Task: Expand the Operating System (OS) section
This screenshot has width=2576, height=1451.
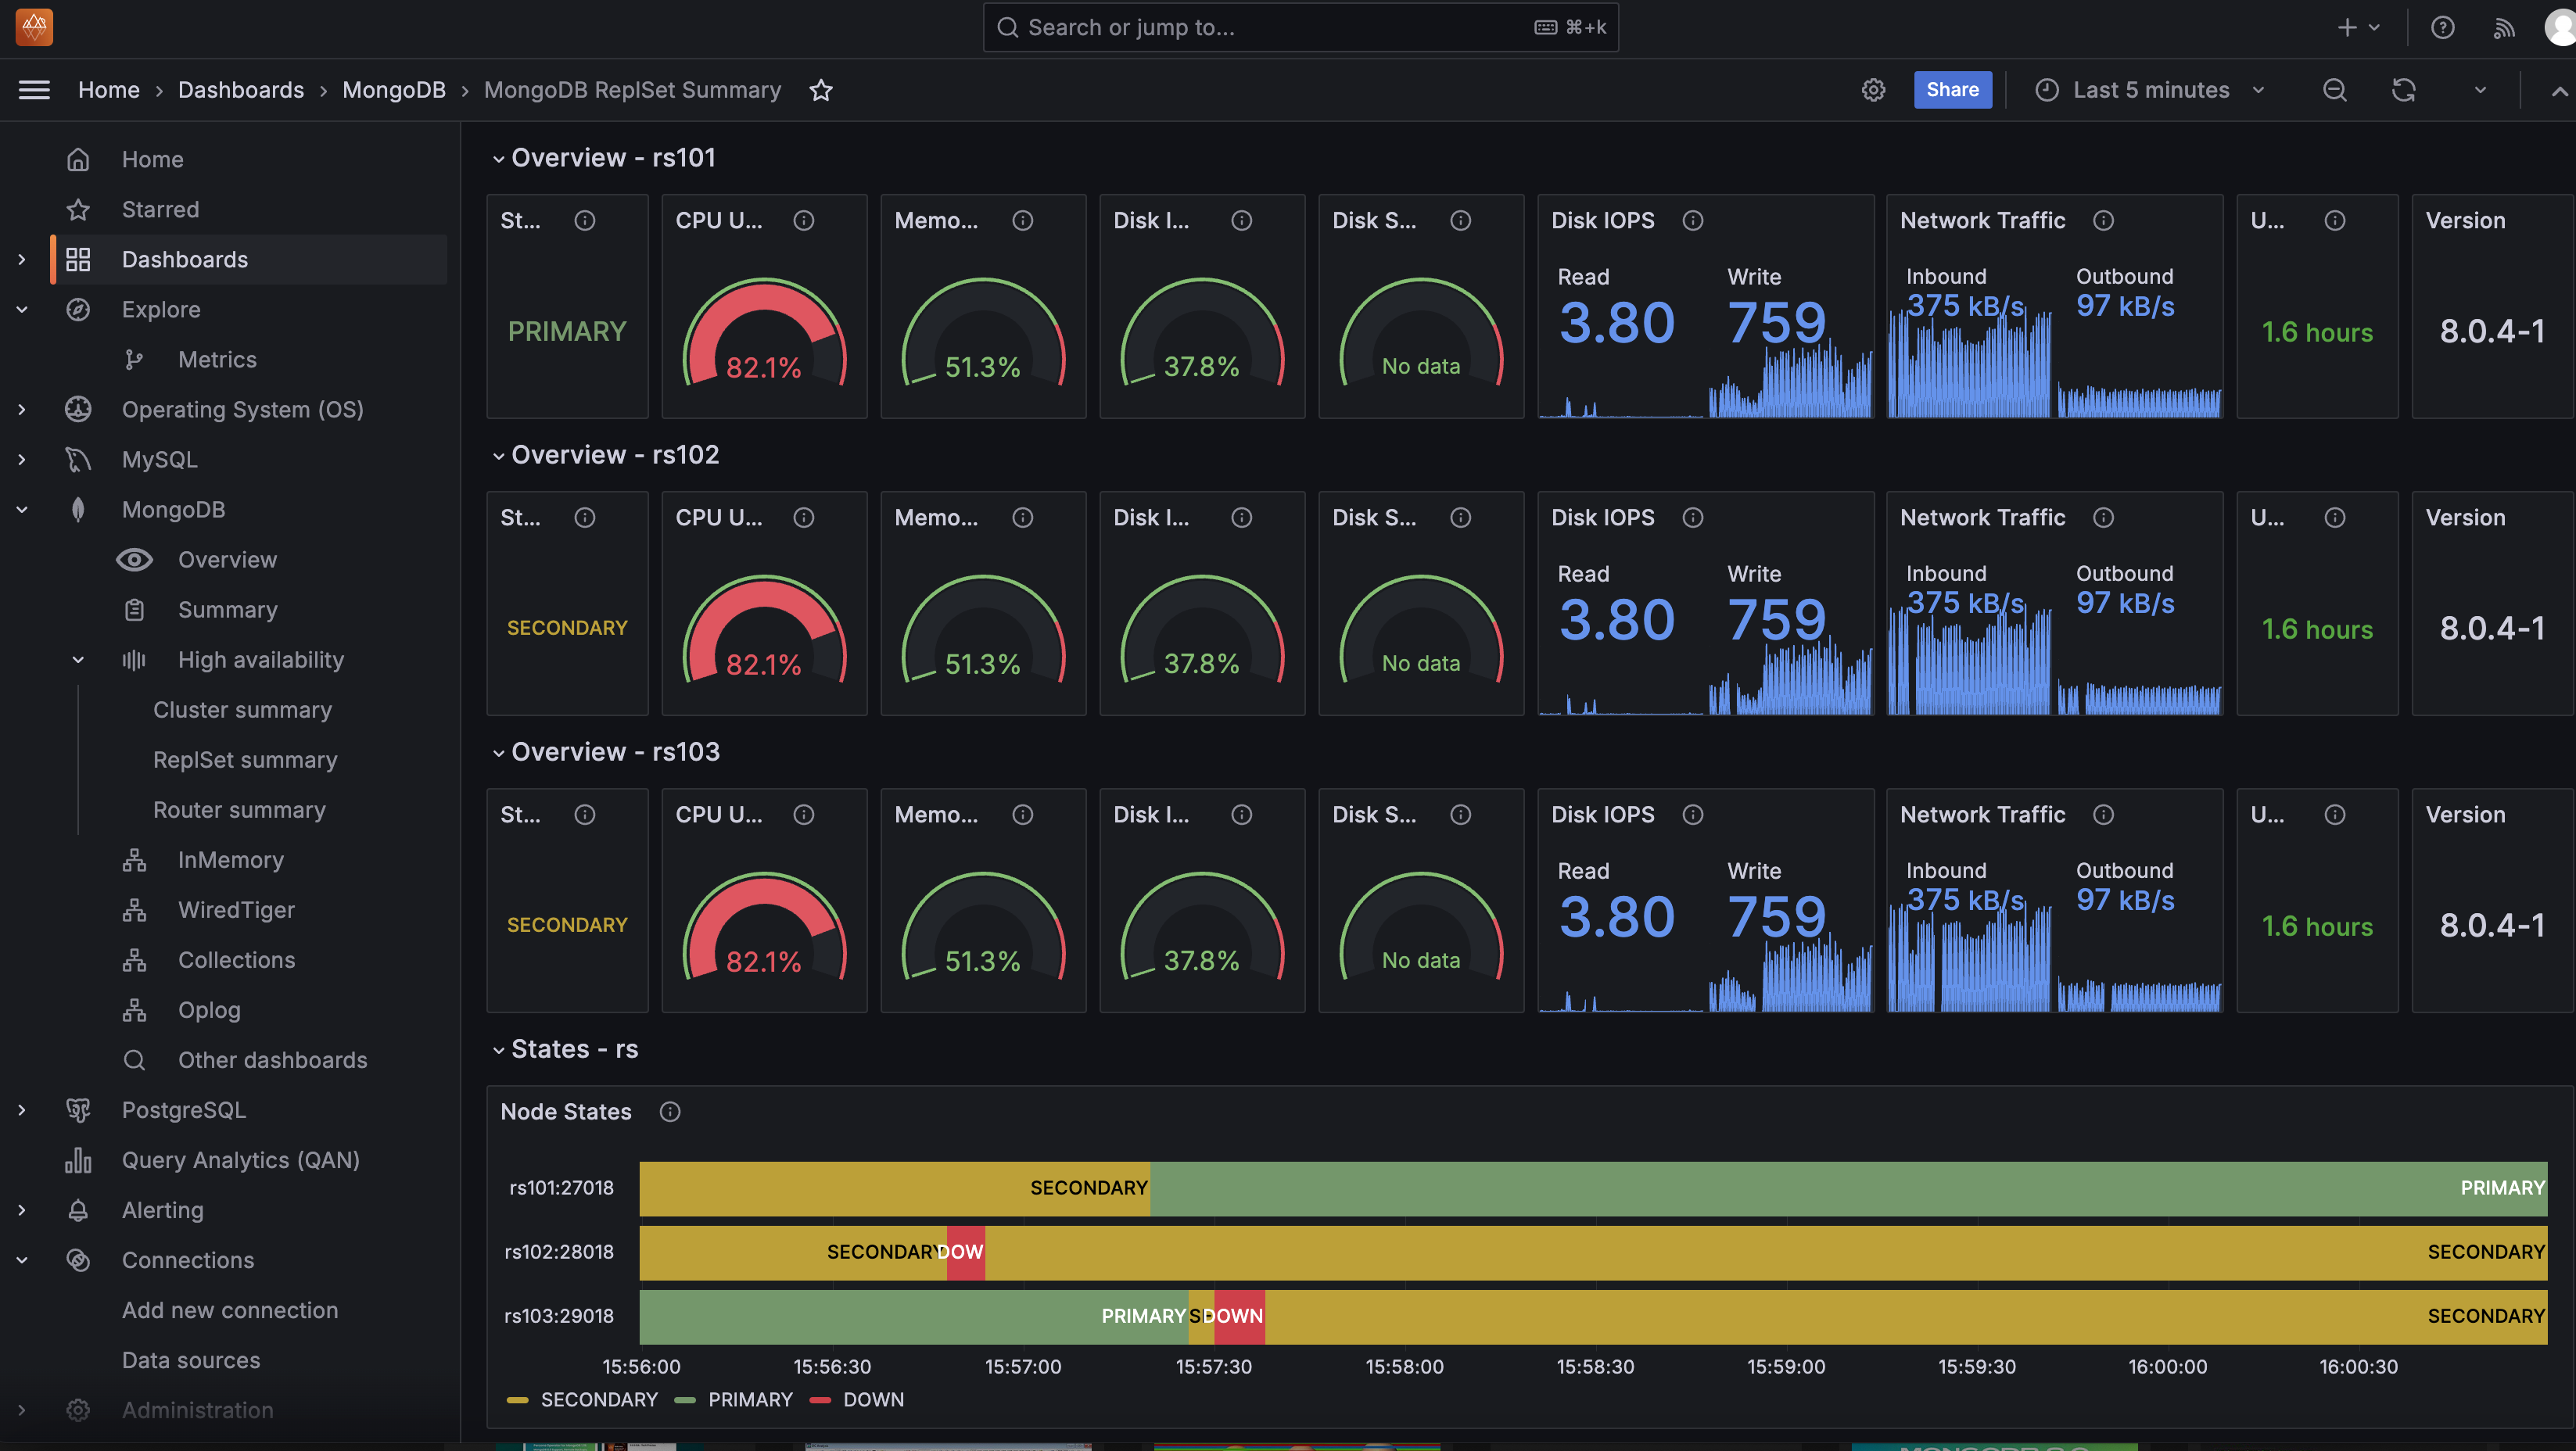Action: 22,409
